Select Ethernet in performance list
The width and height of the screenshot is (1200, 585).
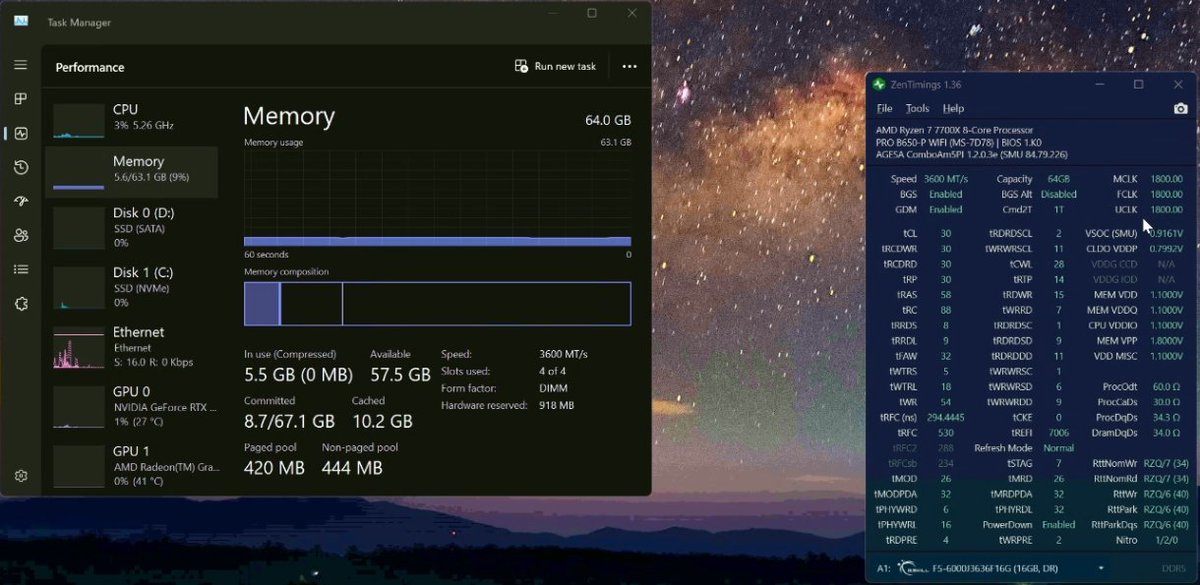click(x=132, y=347)
